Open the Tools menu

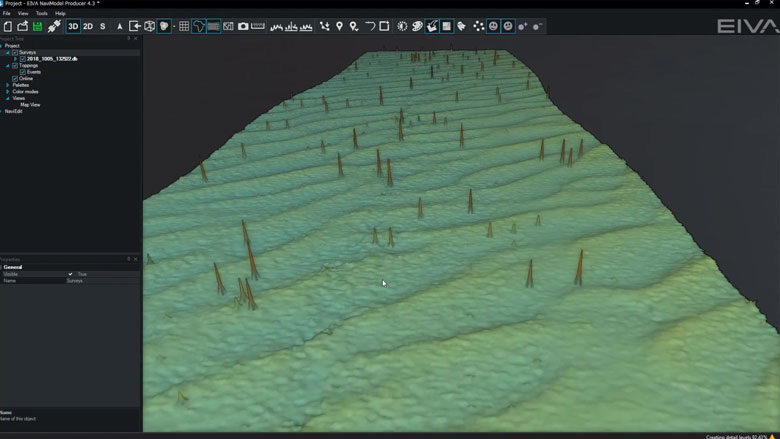pos(41,13)
